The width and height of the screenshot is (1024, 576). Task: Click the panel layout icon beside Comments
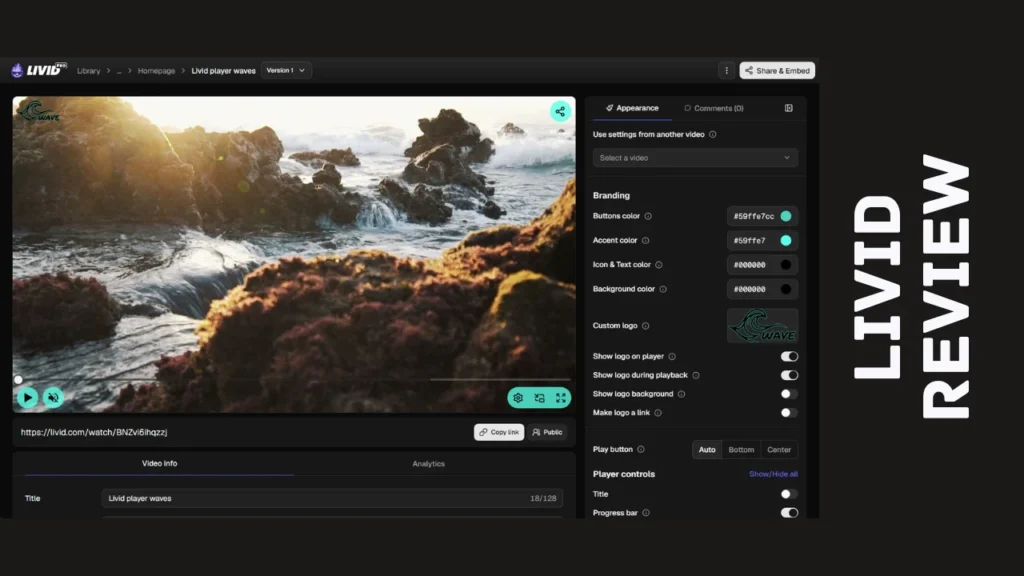coord(788,108)
